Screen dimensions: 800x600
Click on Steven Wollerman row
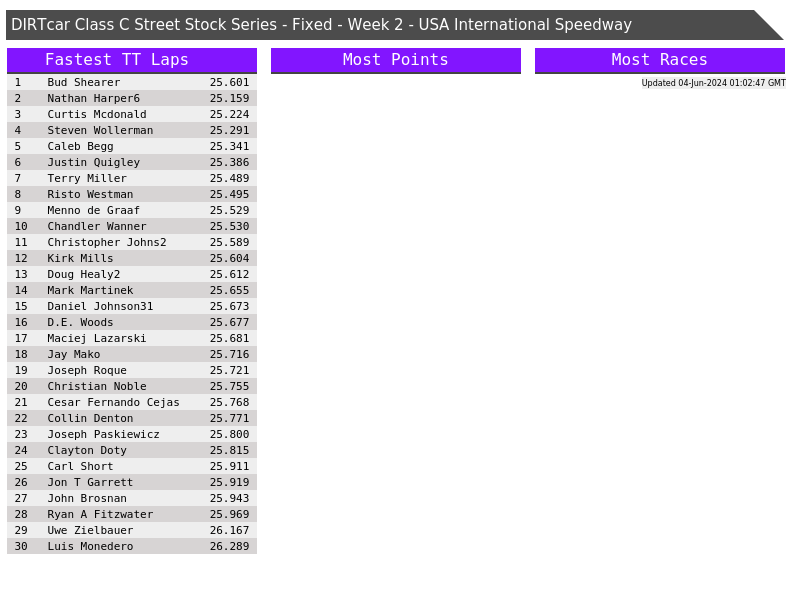click(100, 130)
